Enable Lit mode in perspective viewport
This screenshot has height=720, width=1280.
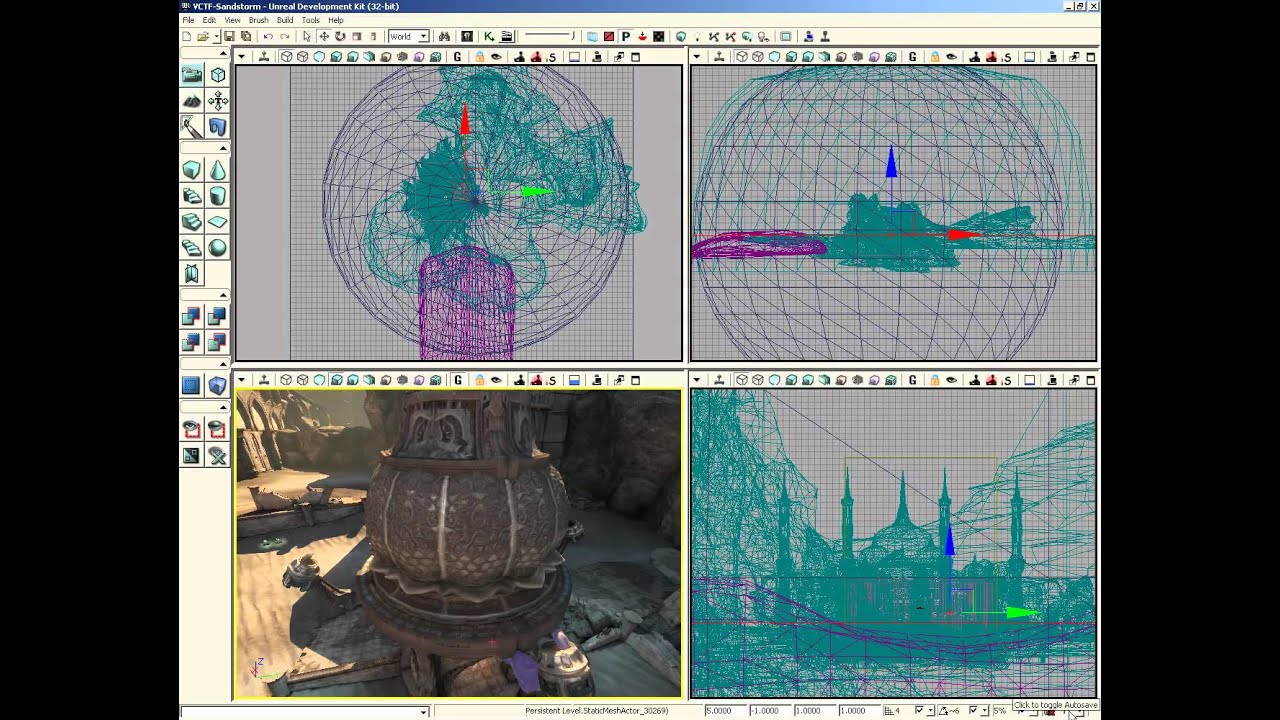coord(336,380)
